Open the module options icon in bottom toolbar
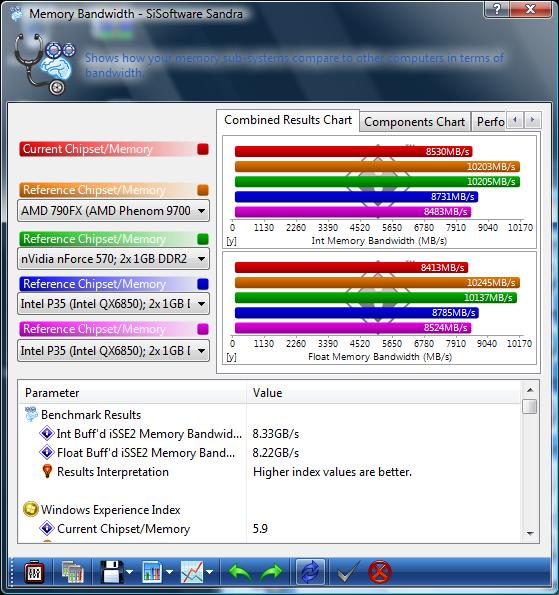The height and width of the screenshot is (595, 559). (34, 572)
